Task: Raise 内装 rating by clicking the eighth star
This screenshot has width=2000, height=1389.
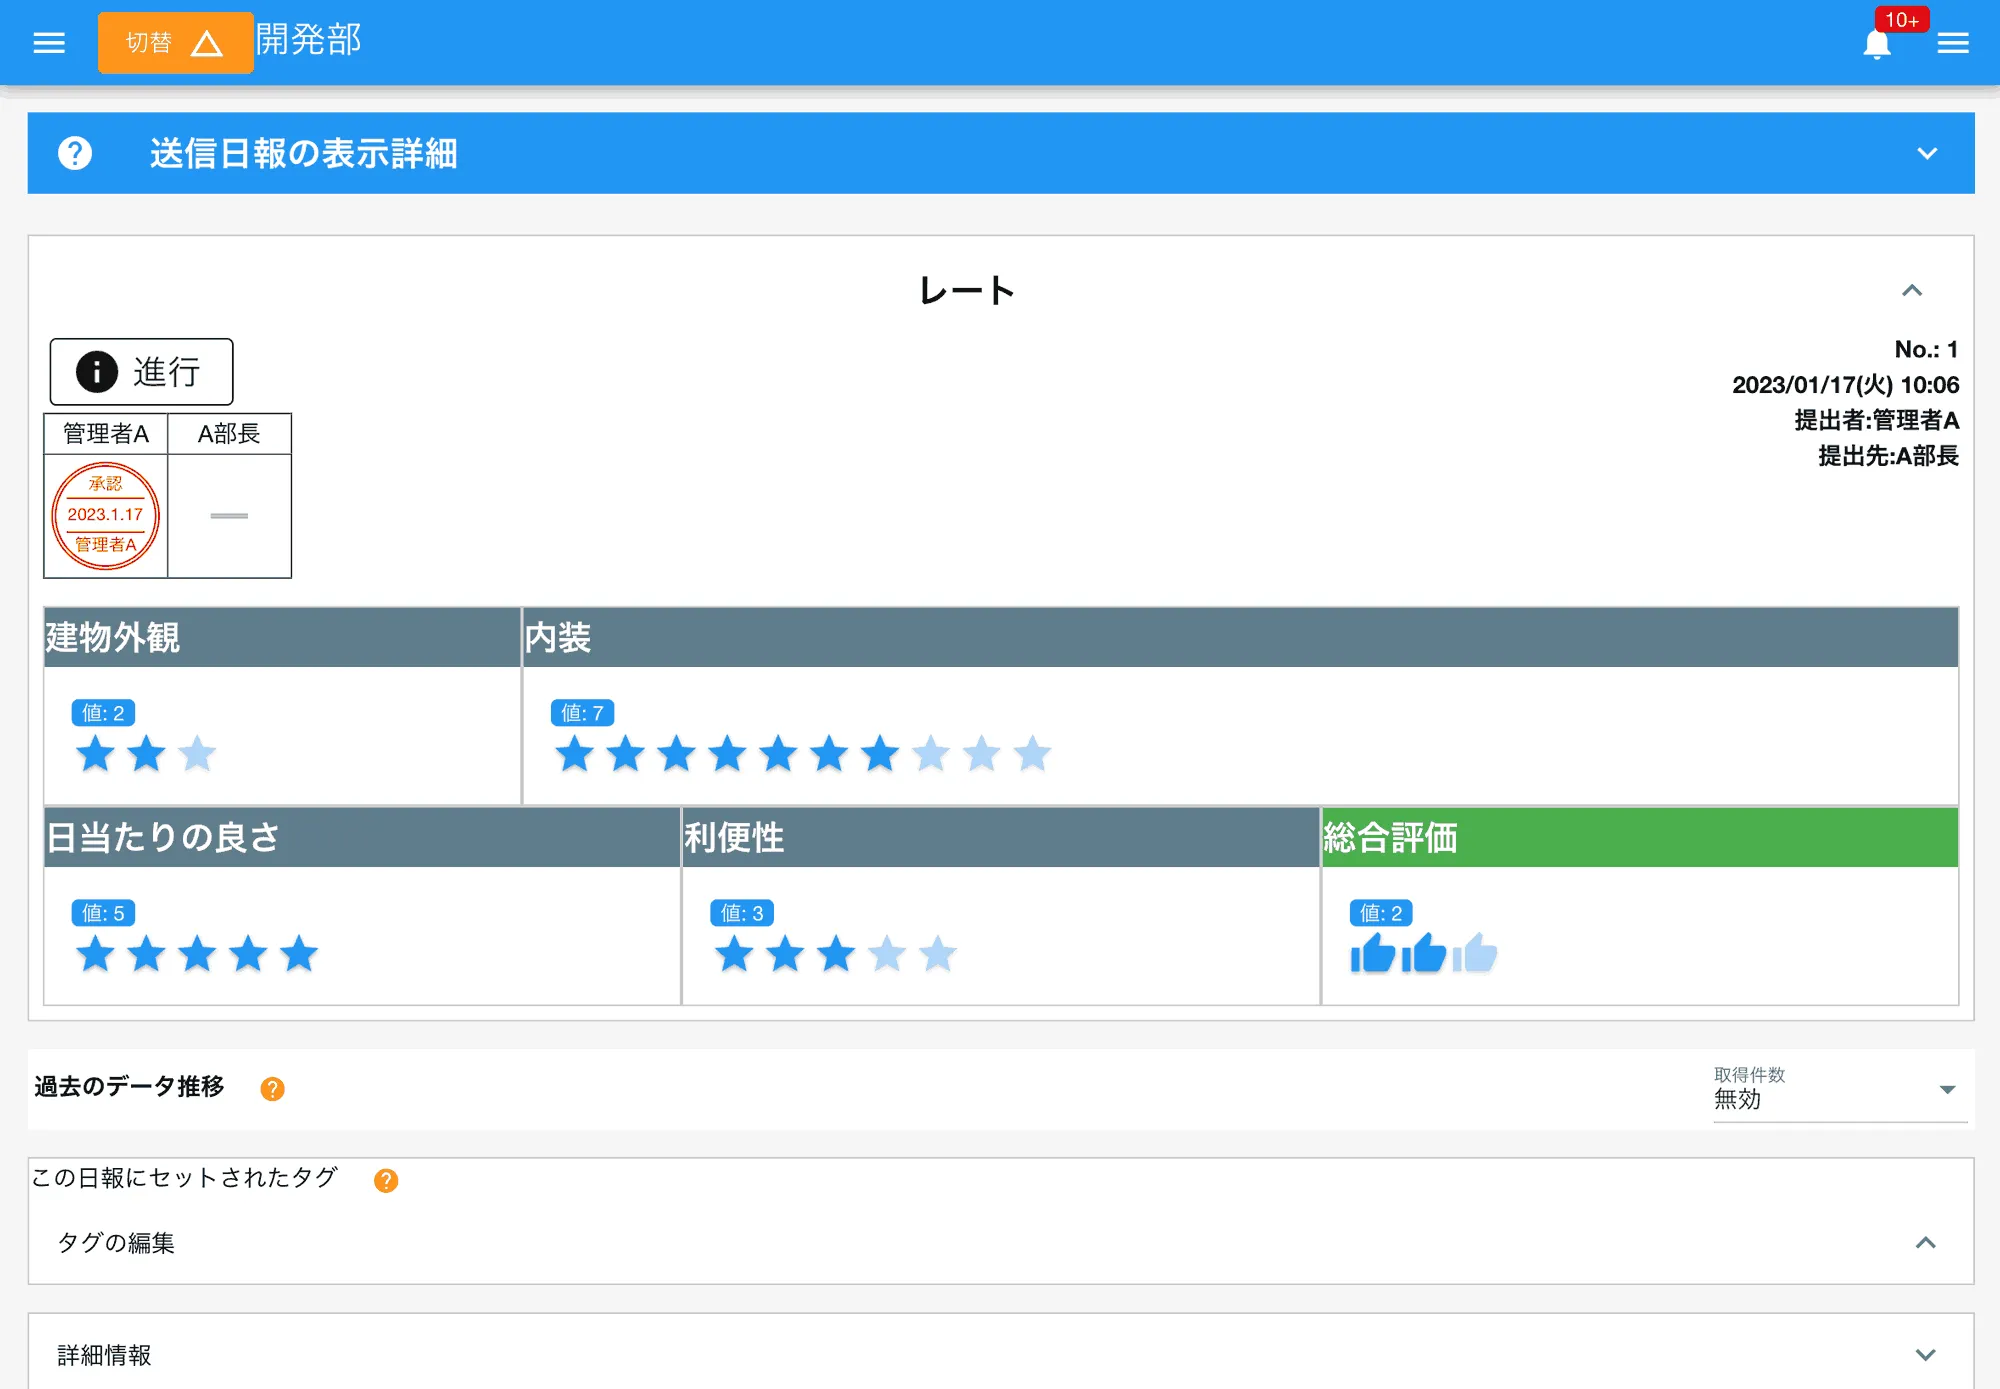Action: [x=931, y=754]
